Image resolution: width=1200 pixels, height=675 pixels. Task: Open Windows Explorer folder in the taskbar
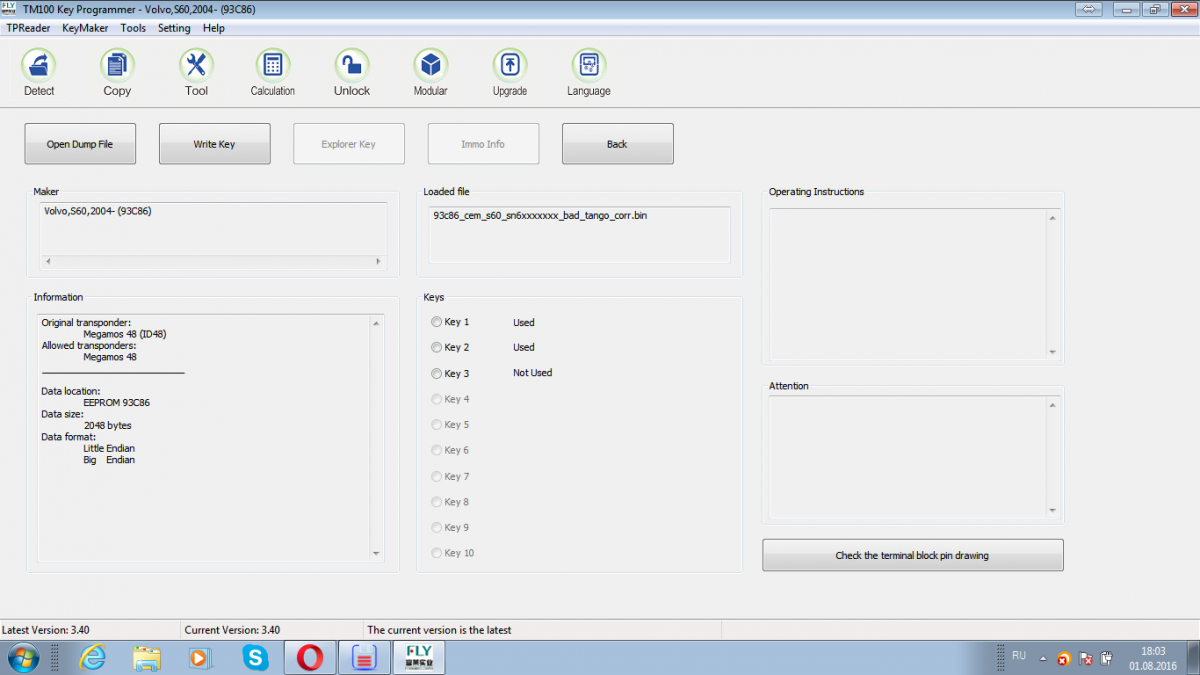(147, 658)
